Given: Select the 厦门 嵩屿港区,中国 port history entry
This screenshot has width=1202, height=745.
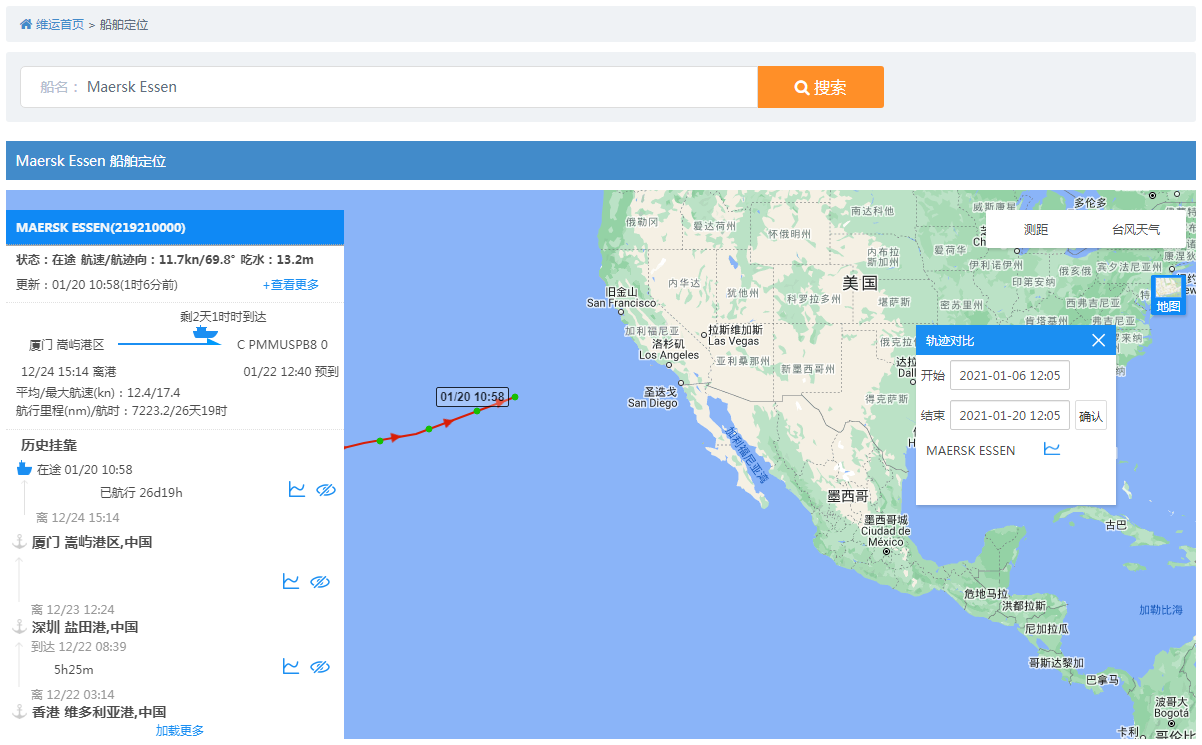Looking at the screenshot, I should (92, 542).
